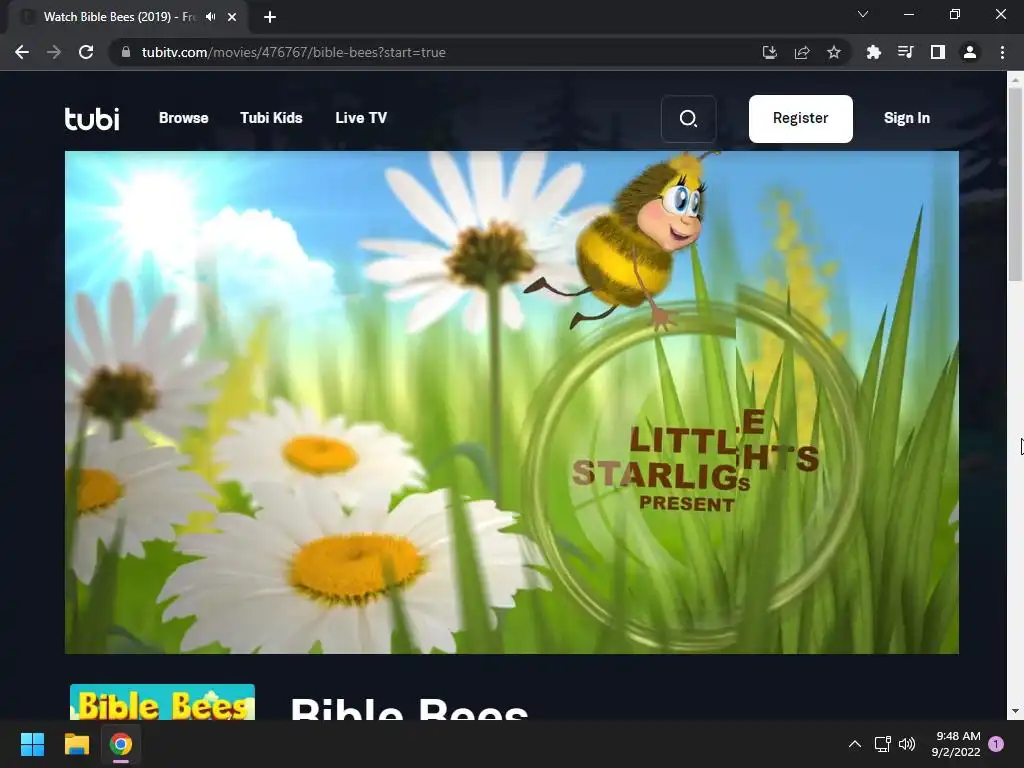
Task: Open File Explorer from taskbar
Action: coord(76,744)
